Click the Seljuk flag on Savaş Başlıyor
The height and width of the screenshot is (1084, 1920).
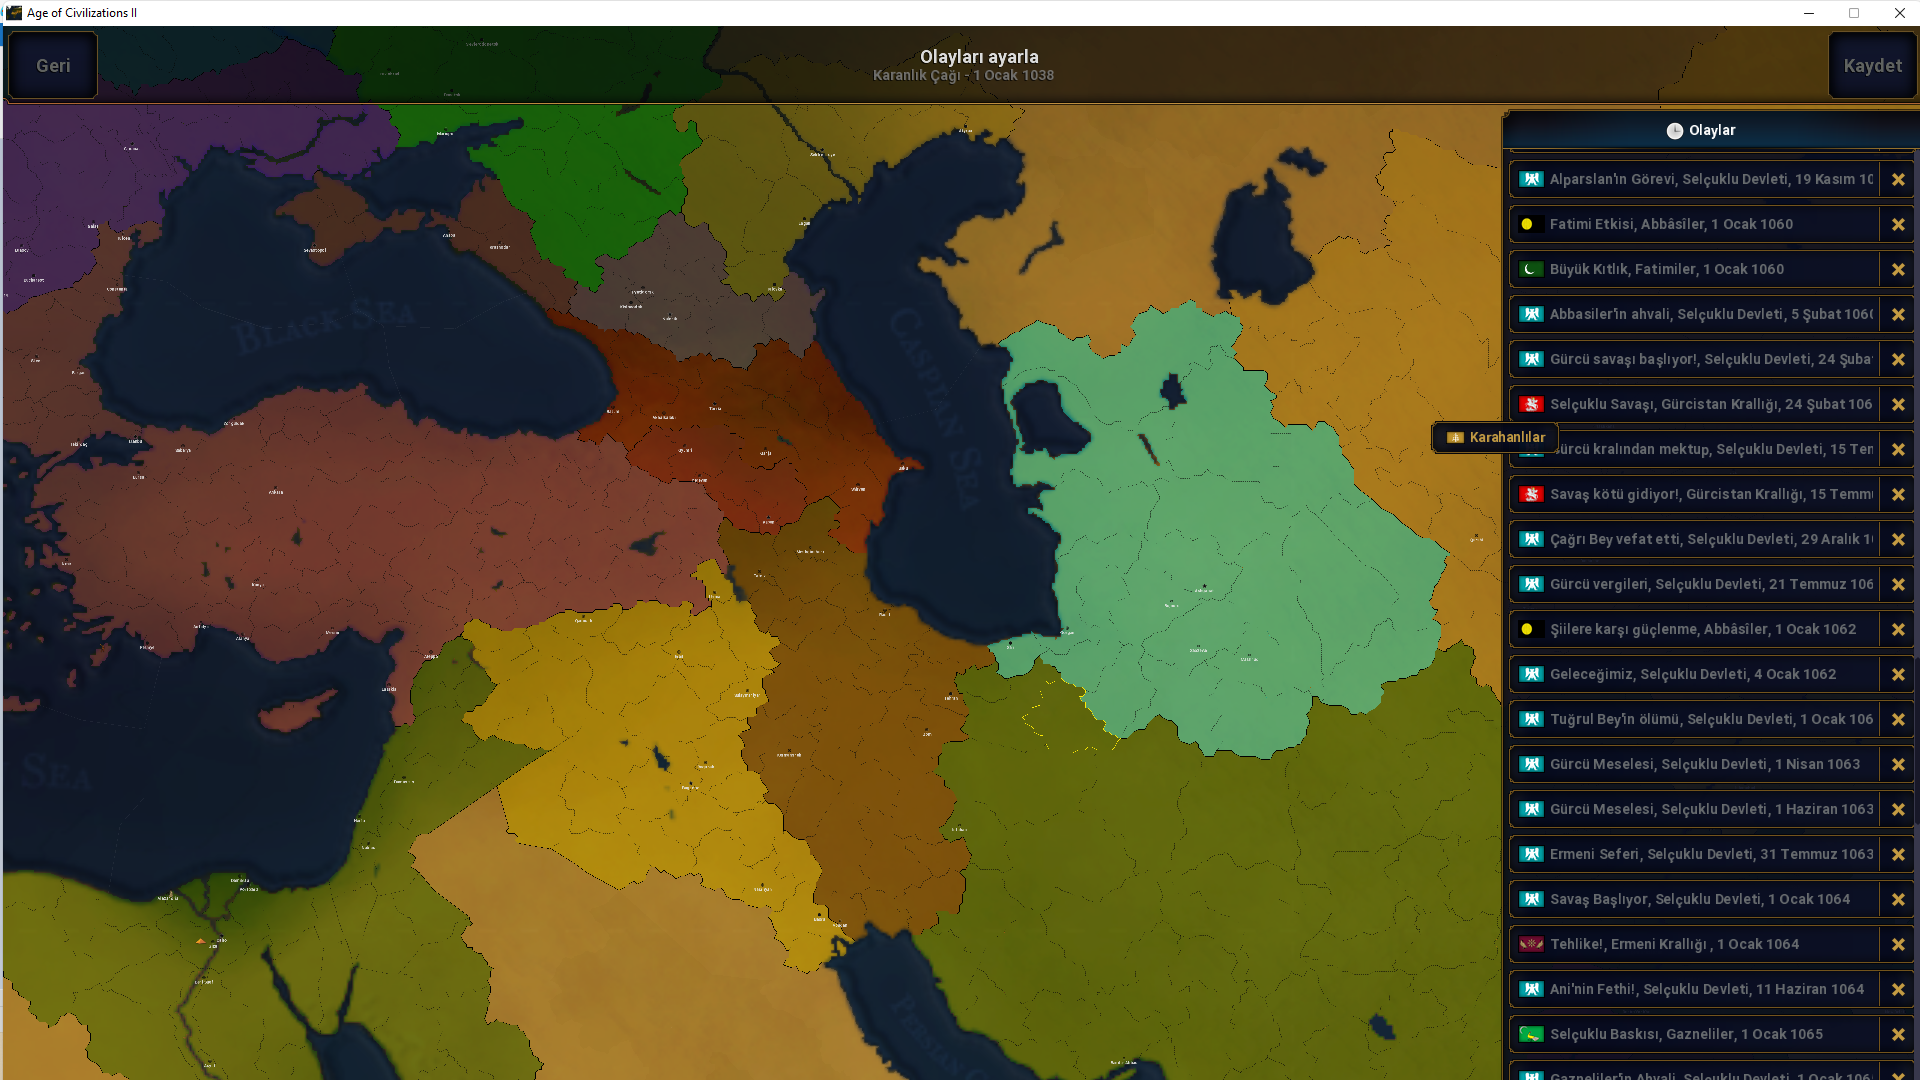(1530, 899)
